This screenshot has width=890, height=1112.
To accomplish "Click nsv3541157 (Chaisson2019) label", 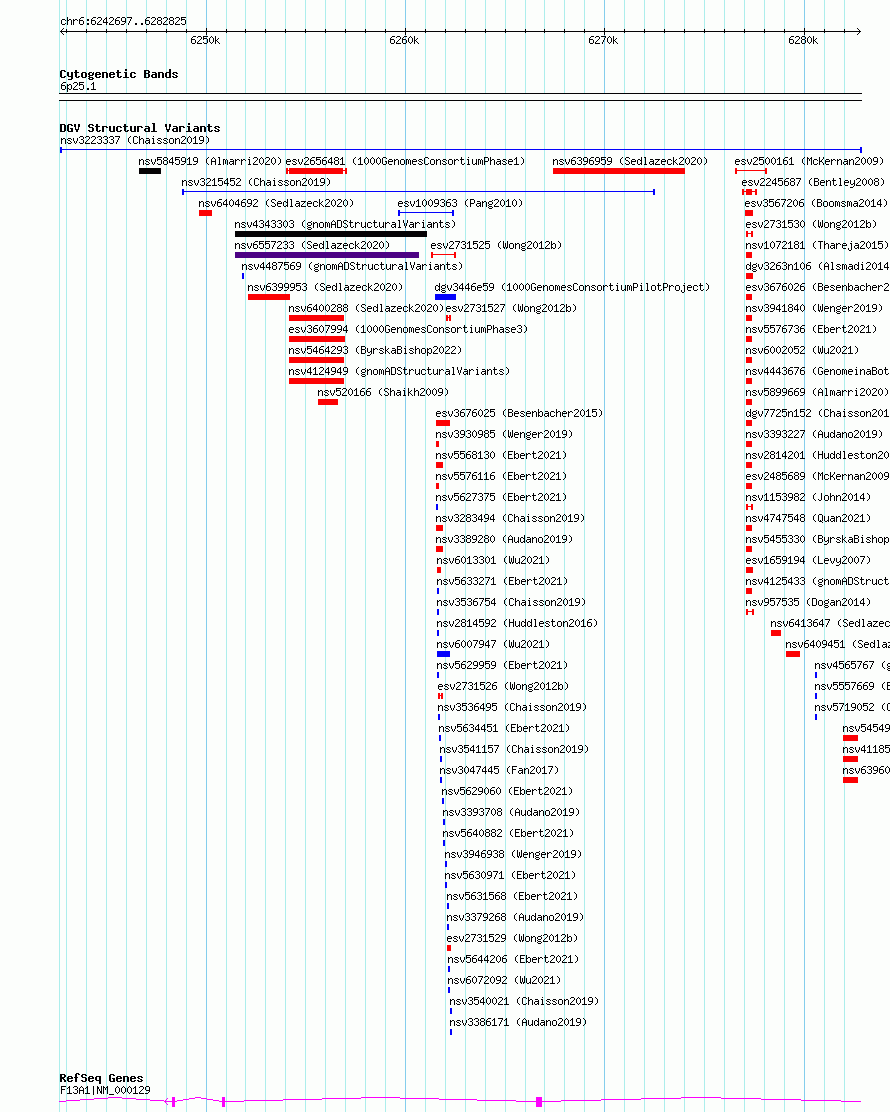I will (x=514, y=750).
